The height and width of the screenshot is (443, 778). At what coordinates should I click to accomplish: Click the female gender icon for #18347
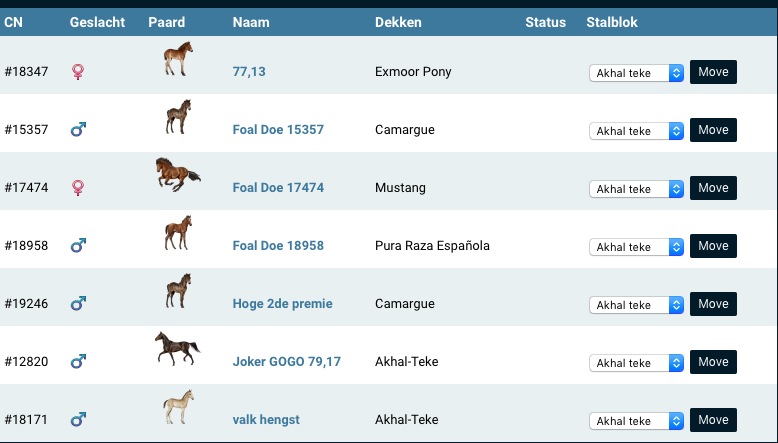click(78, 72)
